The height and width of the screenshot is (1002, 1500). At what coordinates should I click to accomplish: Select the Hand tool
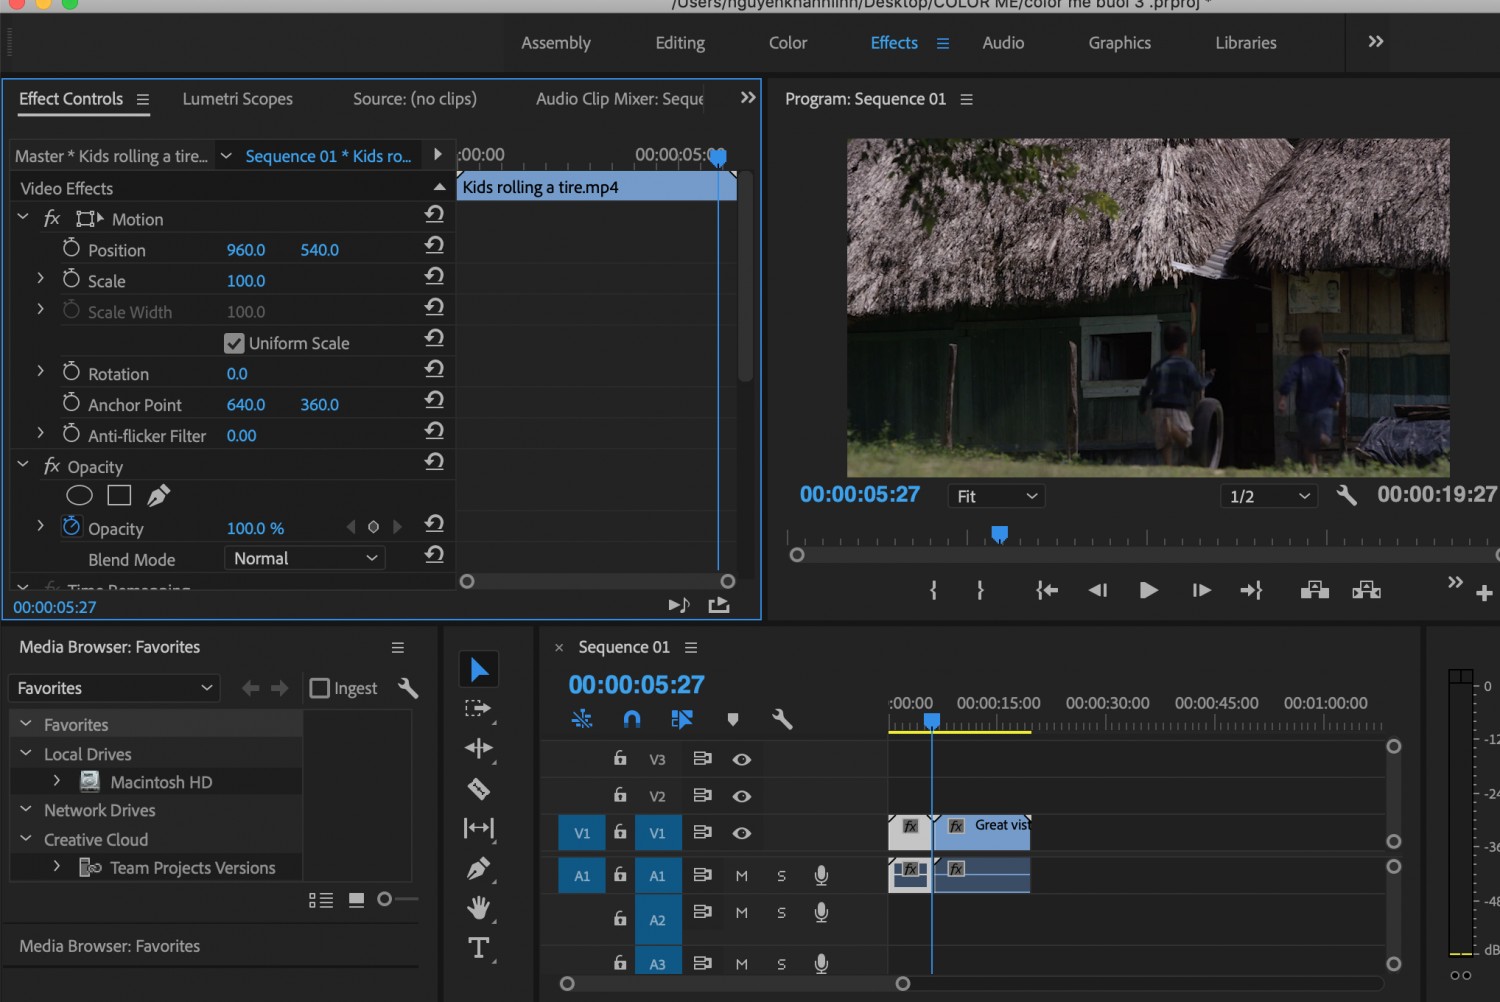[479, 908]
